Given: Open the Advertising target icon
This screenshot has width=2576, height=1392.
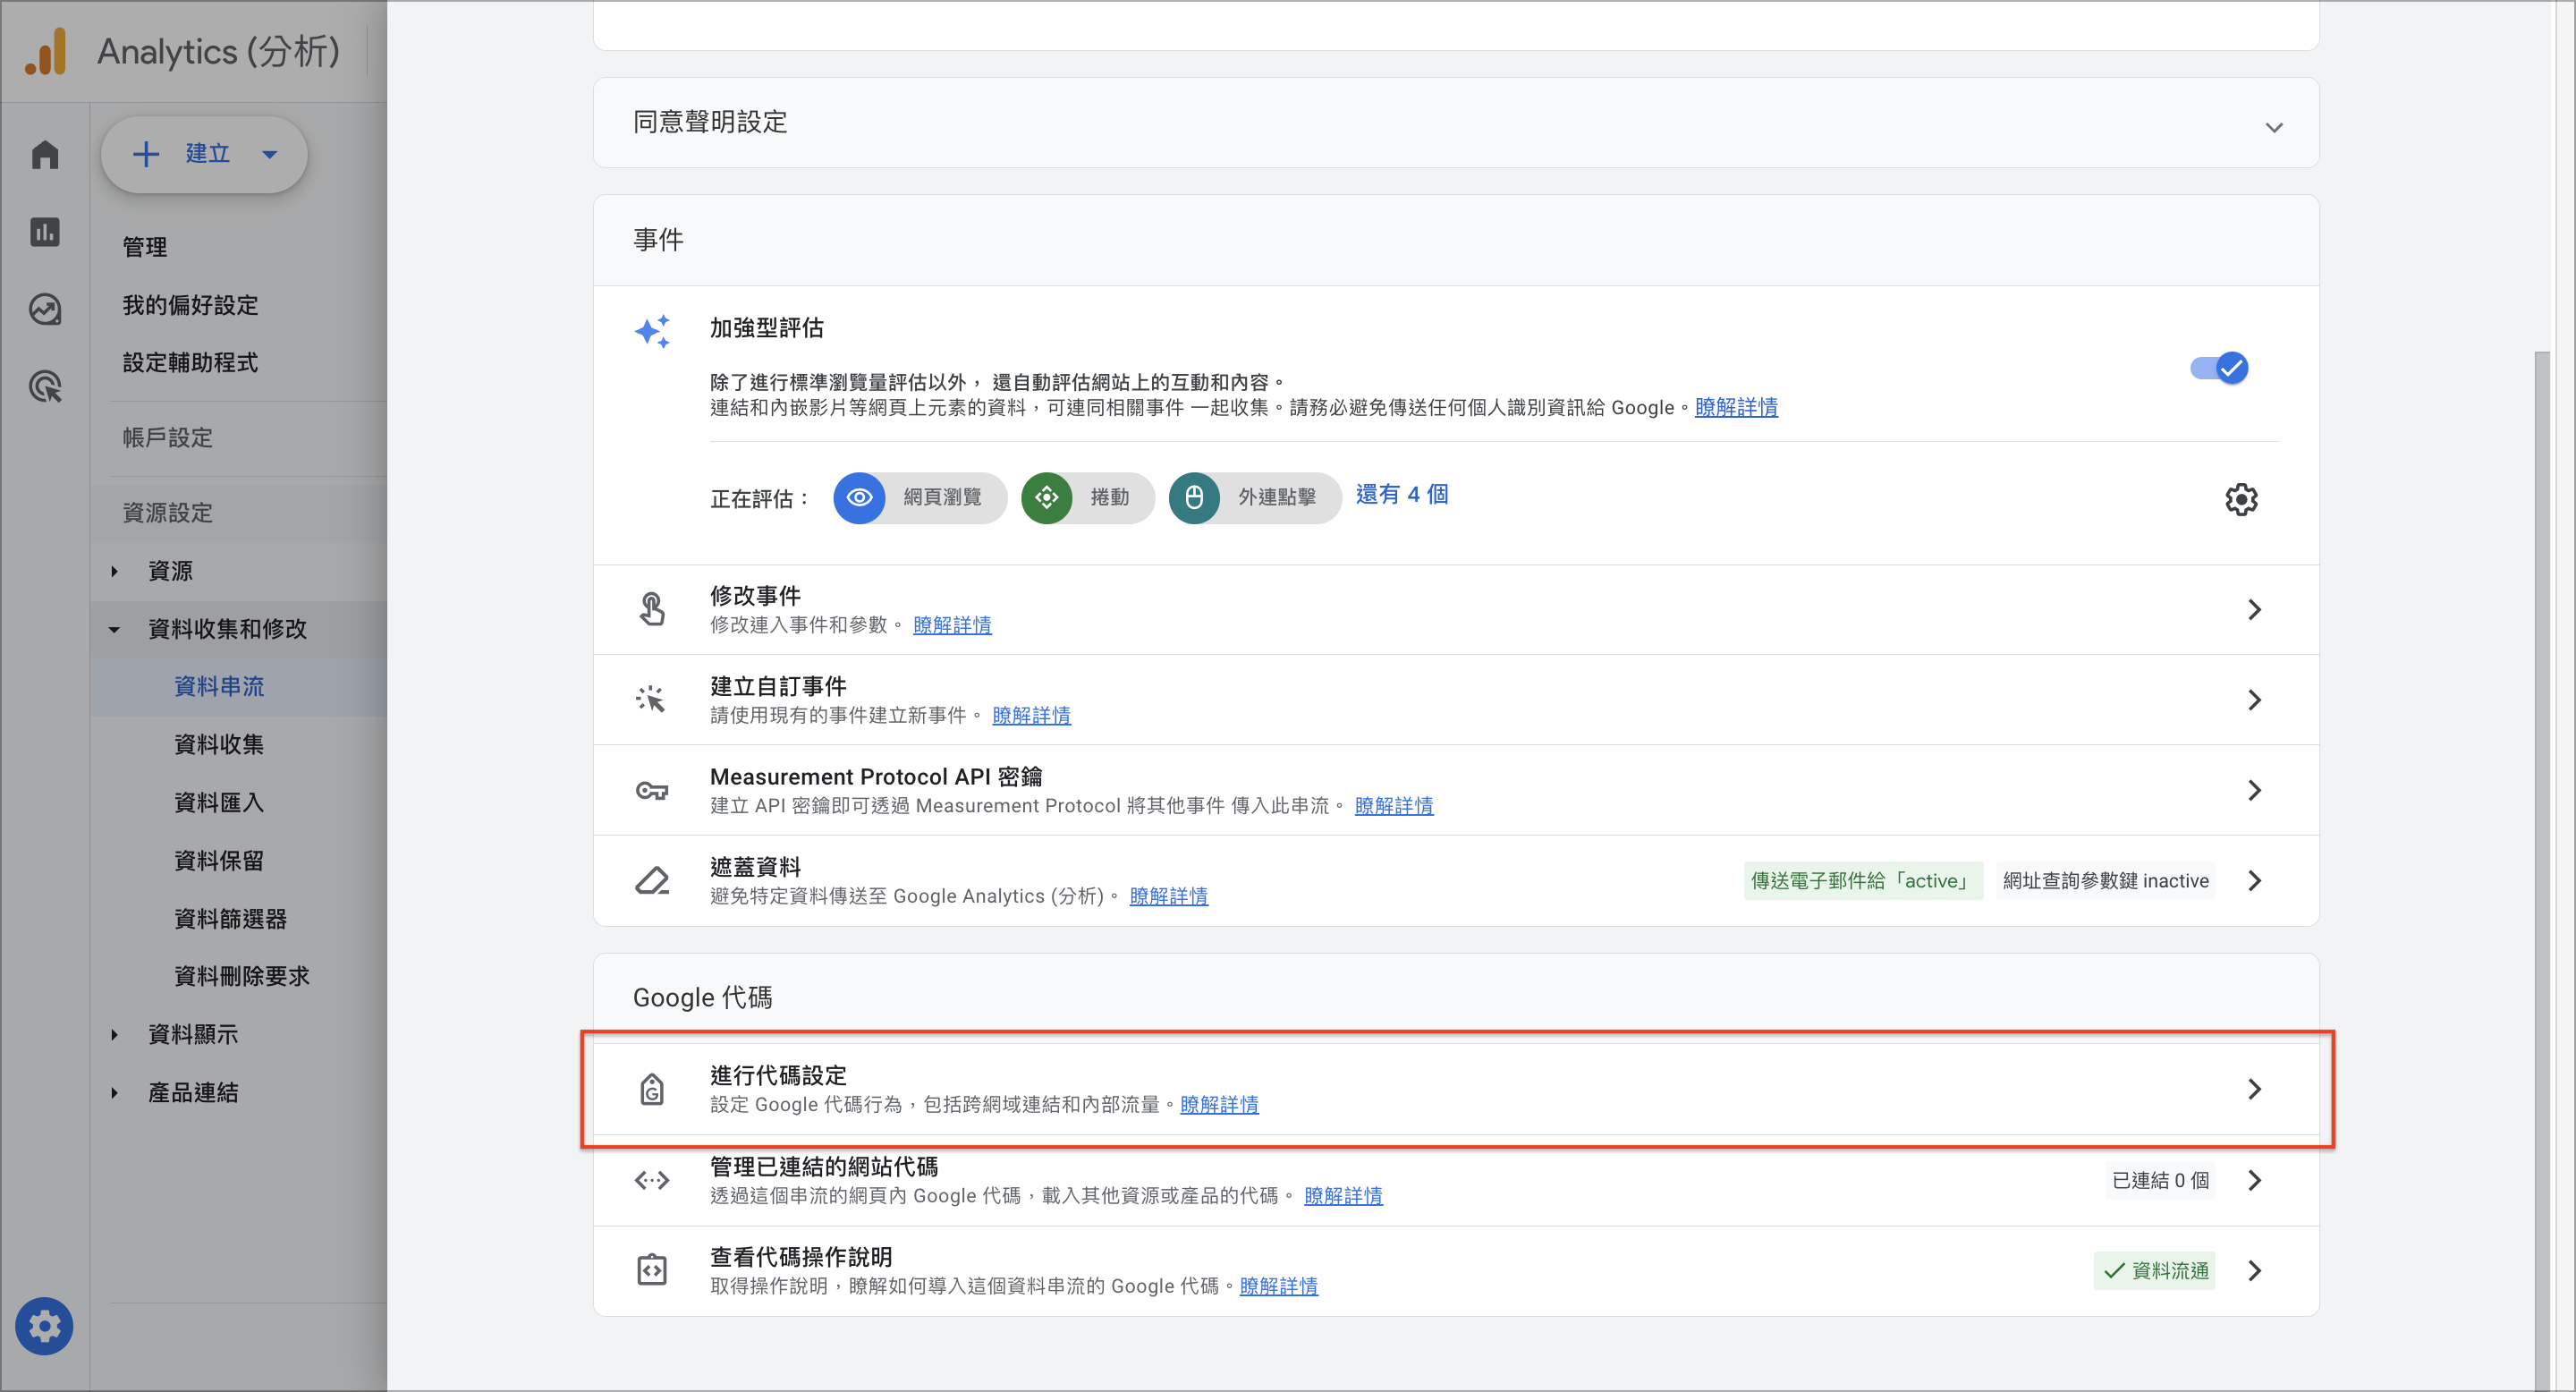Looking at the screenshot, I should point(45,386).
